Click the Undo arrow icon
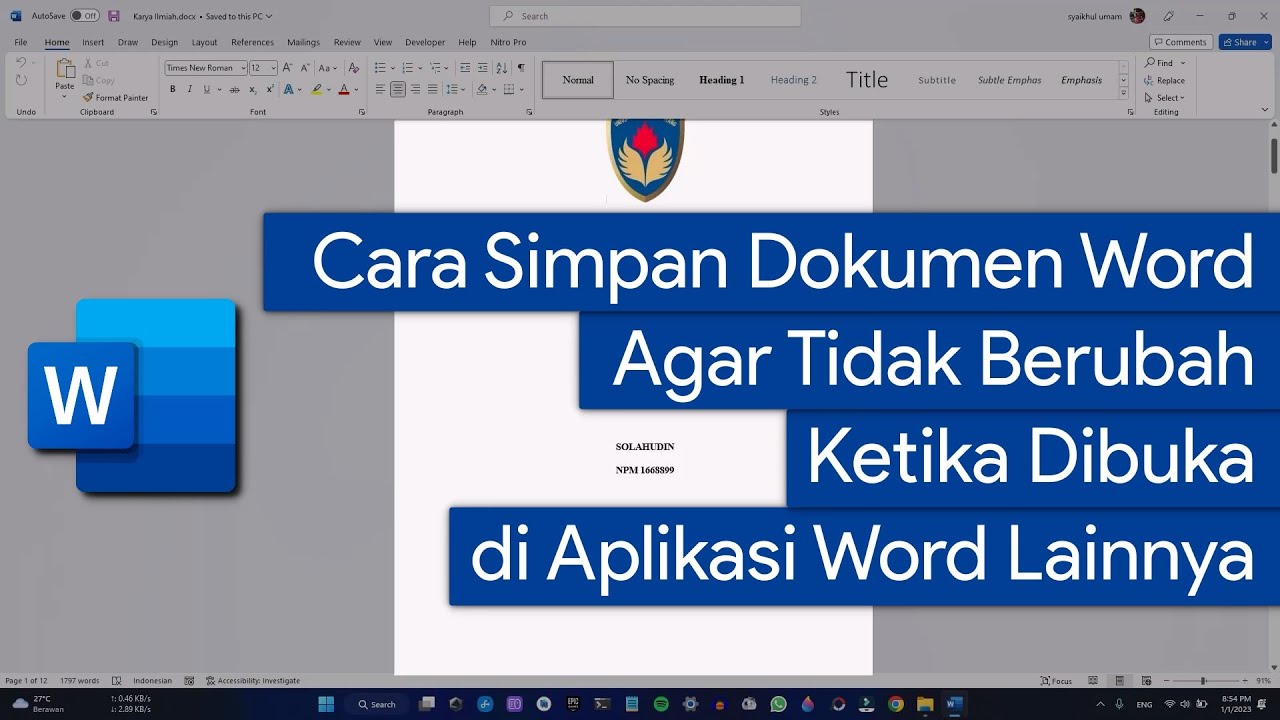This screenshot has height=720, width=1280. pyautogui.click(x=21, y=63)
